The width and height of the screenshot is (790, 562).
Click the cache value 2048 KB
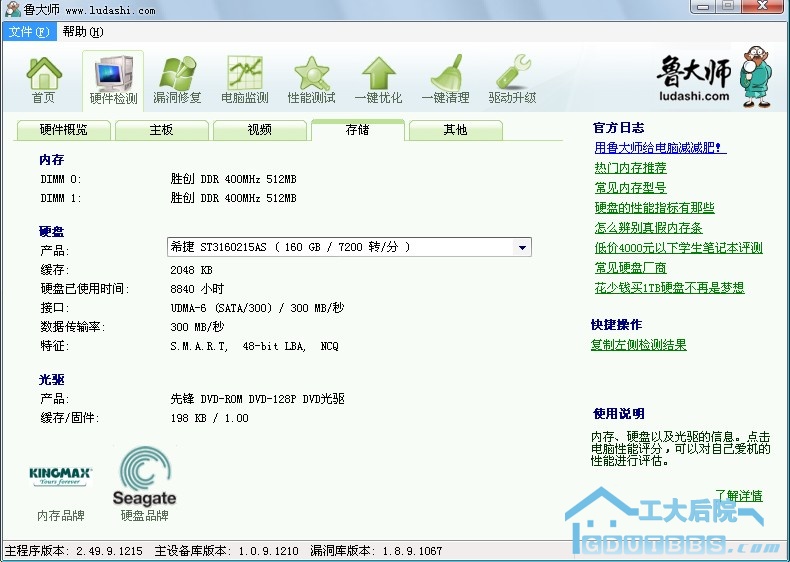[x=191, y=270]
